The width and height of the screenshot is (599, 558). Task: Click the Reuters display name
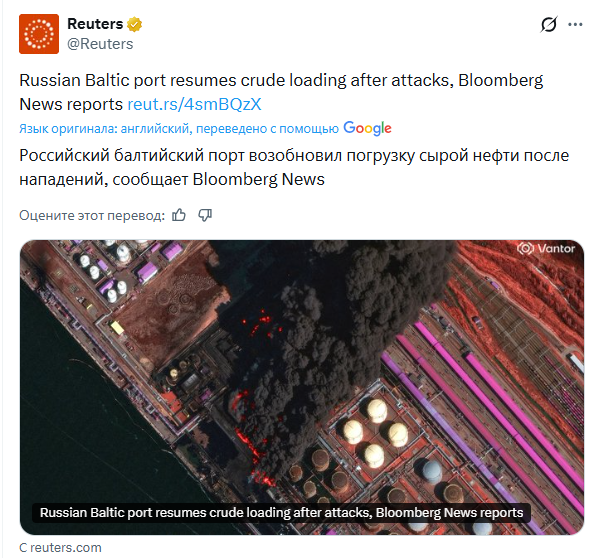tap(95, 24)
